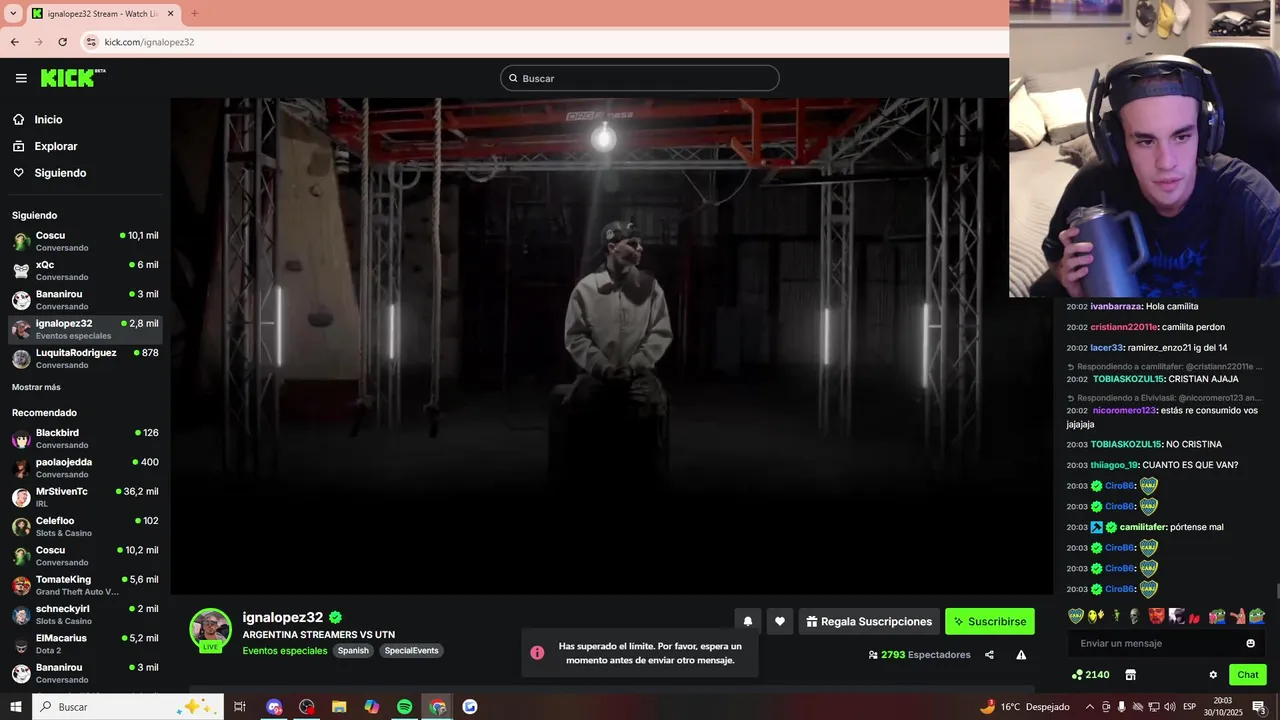The width and height of the screenshot is (1280, 720).
Task: Open the Windows Start menu
Action: point(15,707)
